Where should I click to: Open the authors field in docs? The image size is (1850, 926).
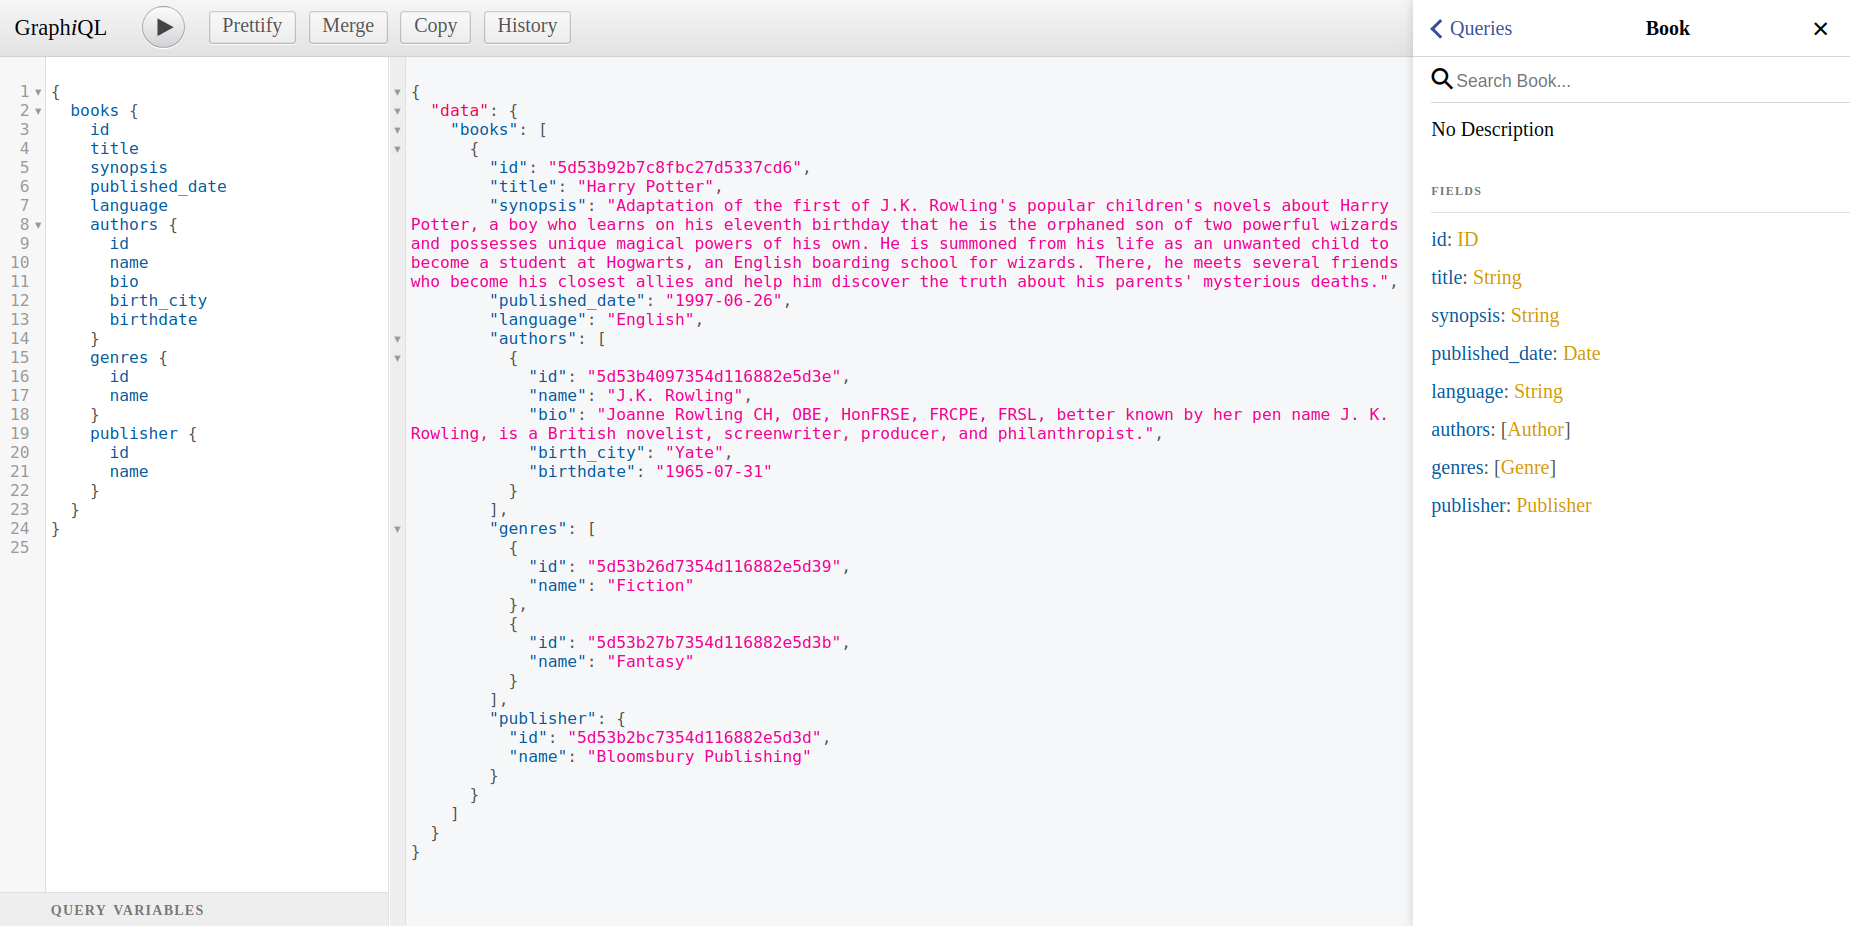pyautogui.click(x=1461, y=429)
